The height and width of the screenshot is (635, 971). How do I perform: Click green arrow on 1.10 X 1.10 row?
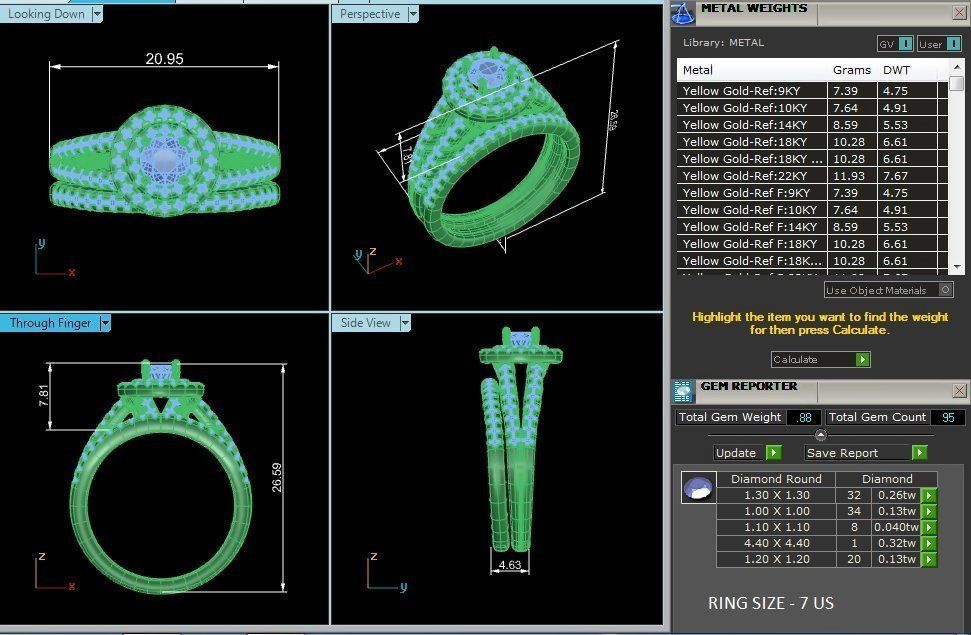pos(928,527)
